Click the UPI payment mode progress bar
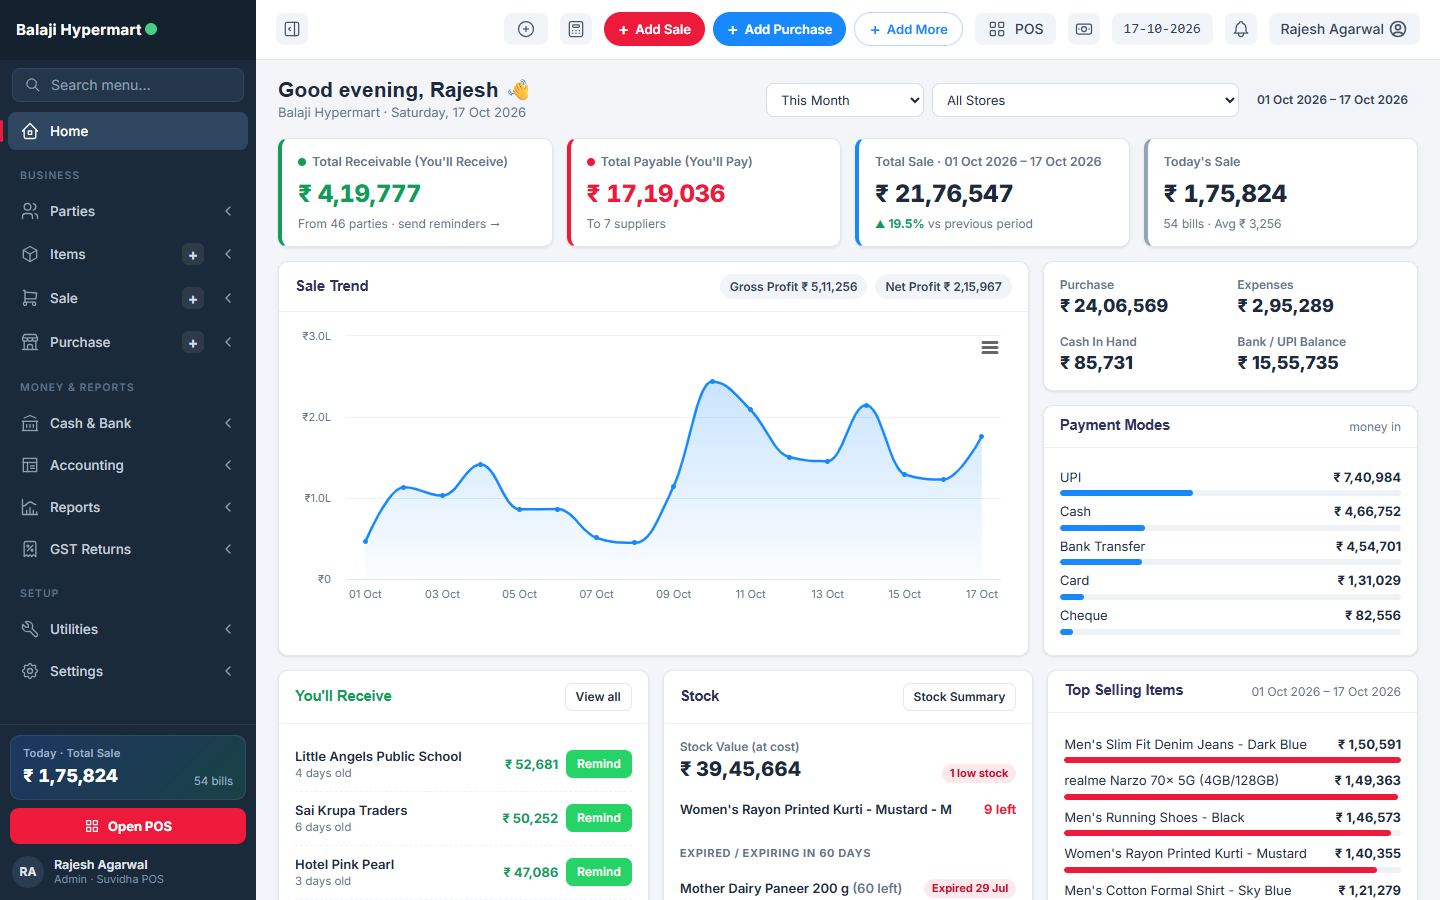Image resolution: width=1440 pixels, height=900 pixels. pos(1230,493)
